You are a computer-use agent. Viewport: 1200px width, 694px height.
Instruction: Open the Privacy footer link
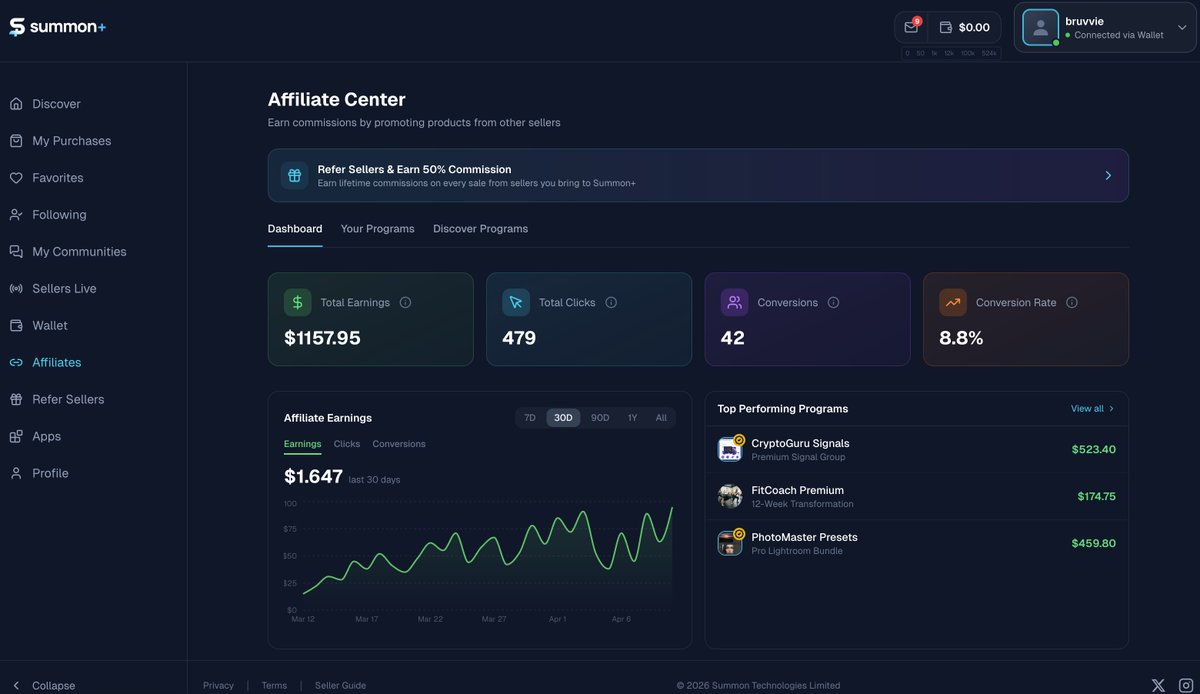[218, 686]
